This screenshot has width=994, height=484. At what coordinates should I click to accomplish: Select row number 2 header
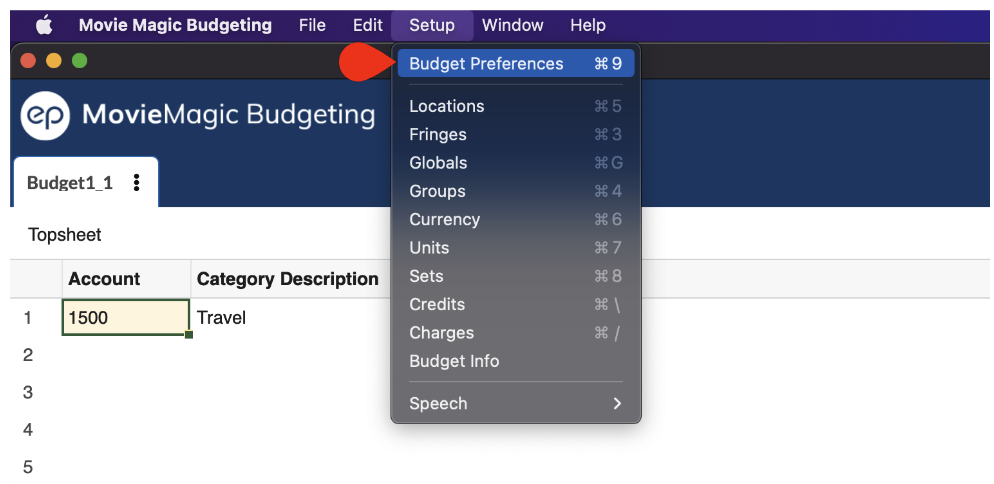click(28, 355)
